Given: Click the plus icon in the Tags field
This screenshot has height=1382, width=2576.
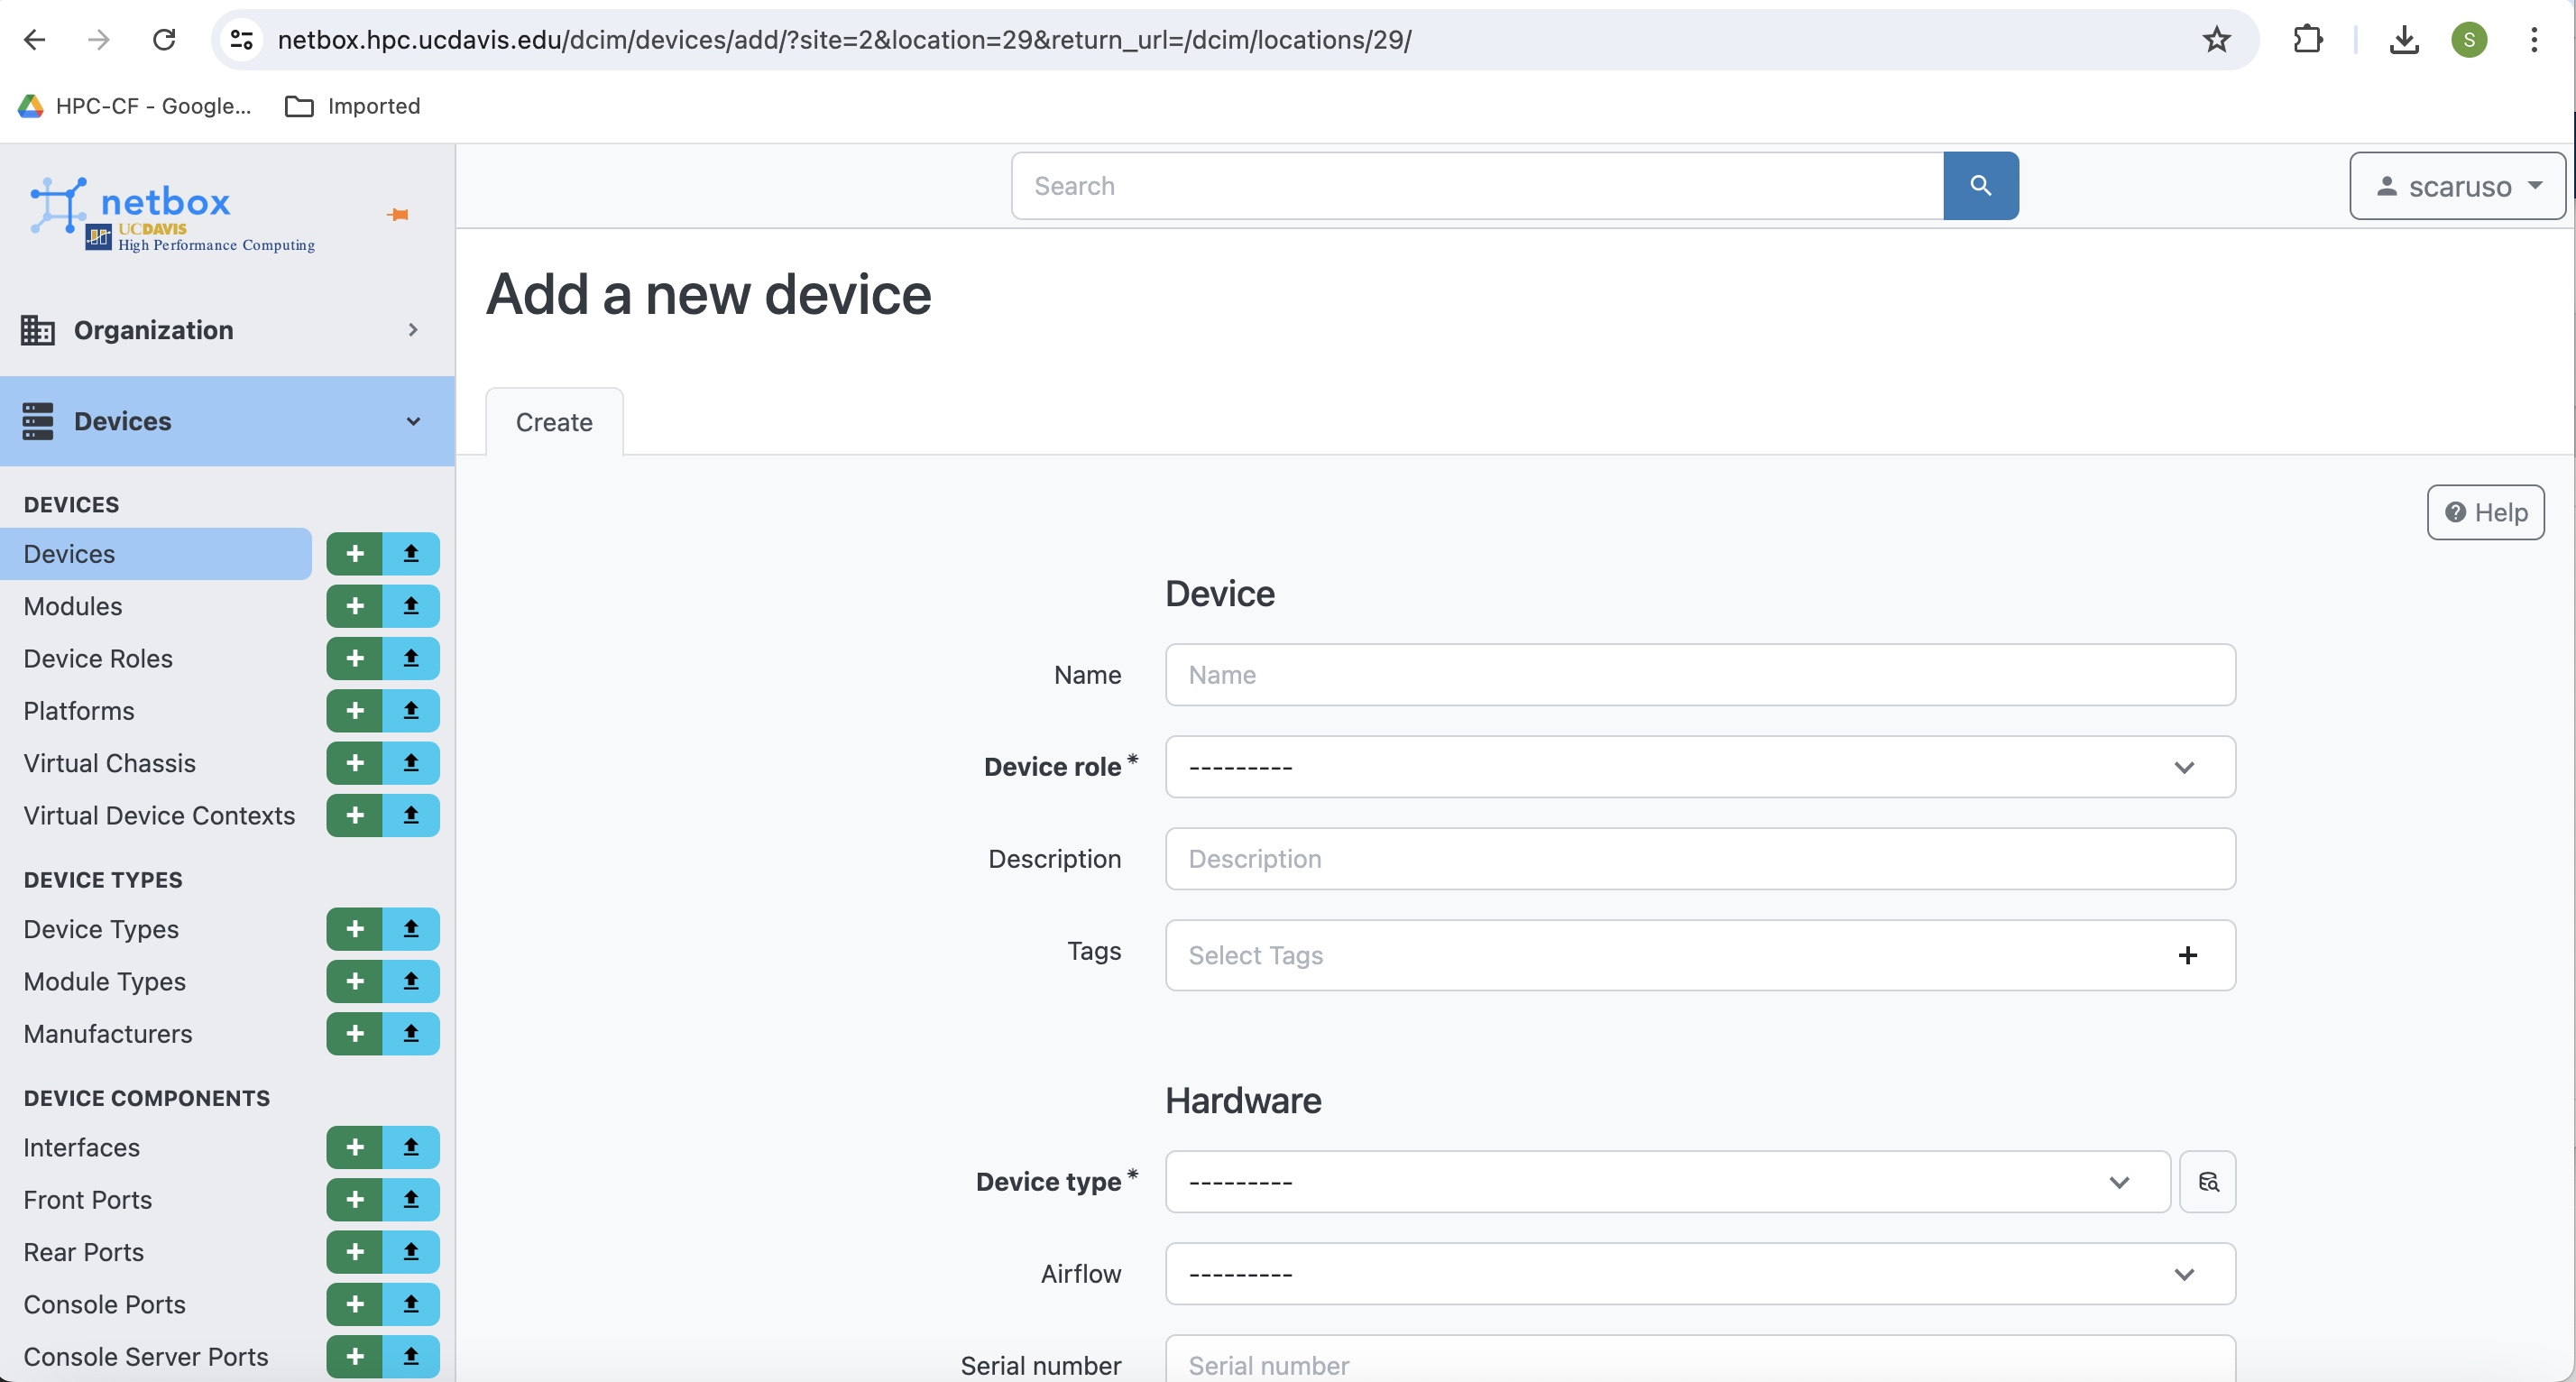Looking at the screenshot, I should coord(2187,955).
